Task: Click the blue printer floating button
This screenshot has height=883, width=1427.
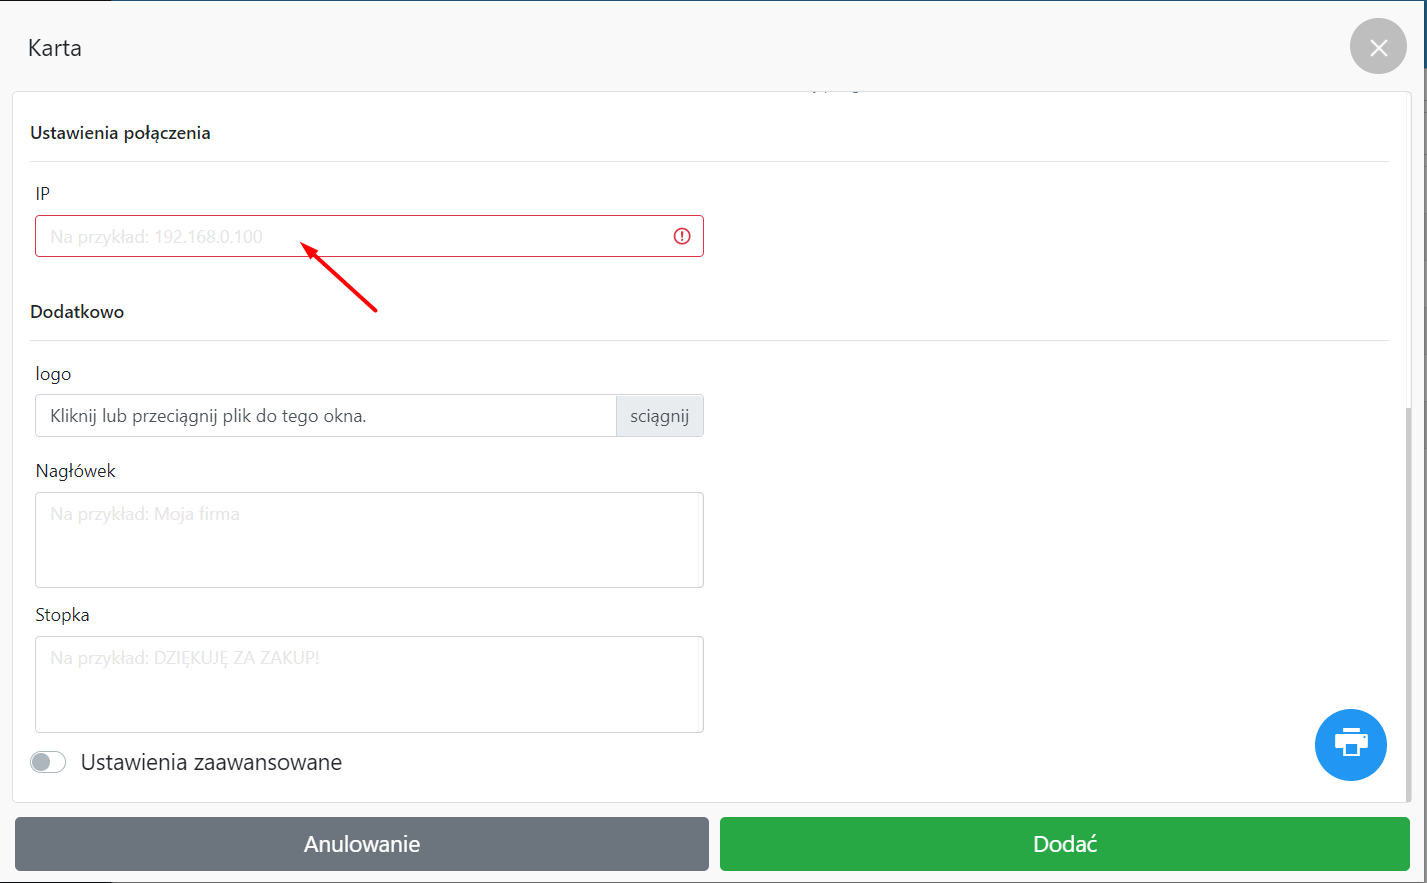Action: point(1350,745)
